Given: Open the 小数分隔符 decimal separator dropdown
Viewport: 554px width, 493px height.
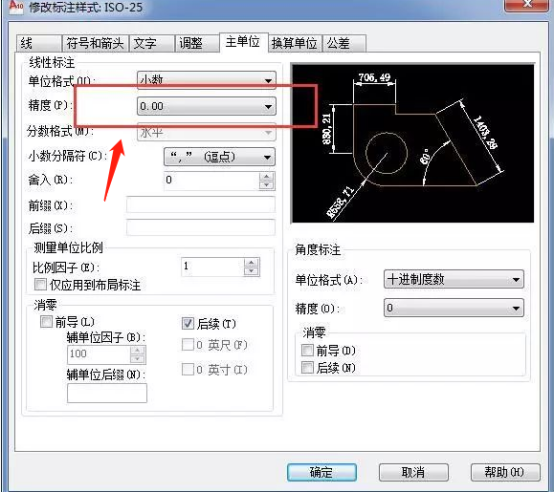Looking at the screenshot, I should coord(219,157).
